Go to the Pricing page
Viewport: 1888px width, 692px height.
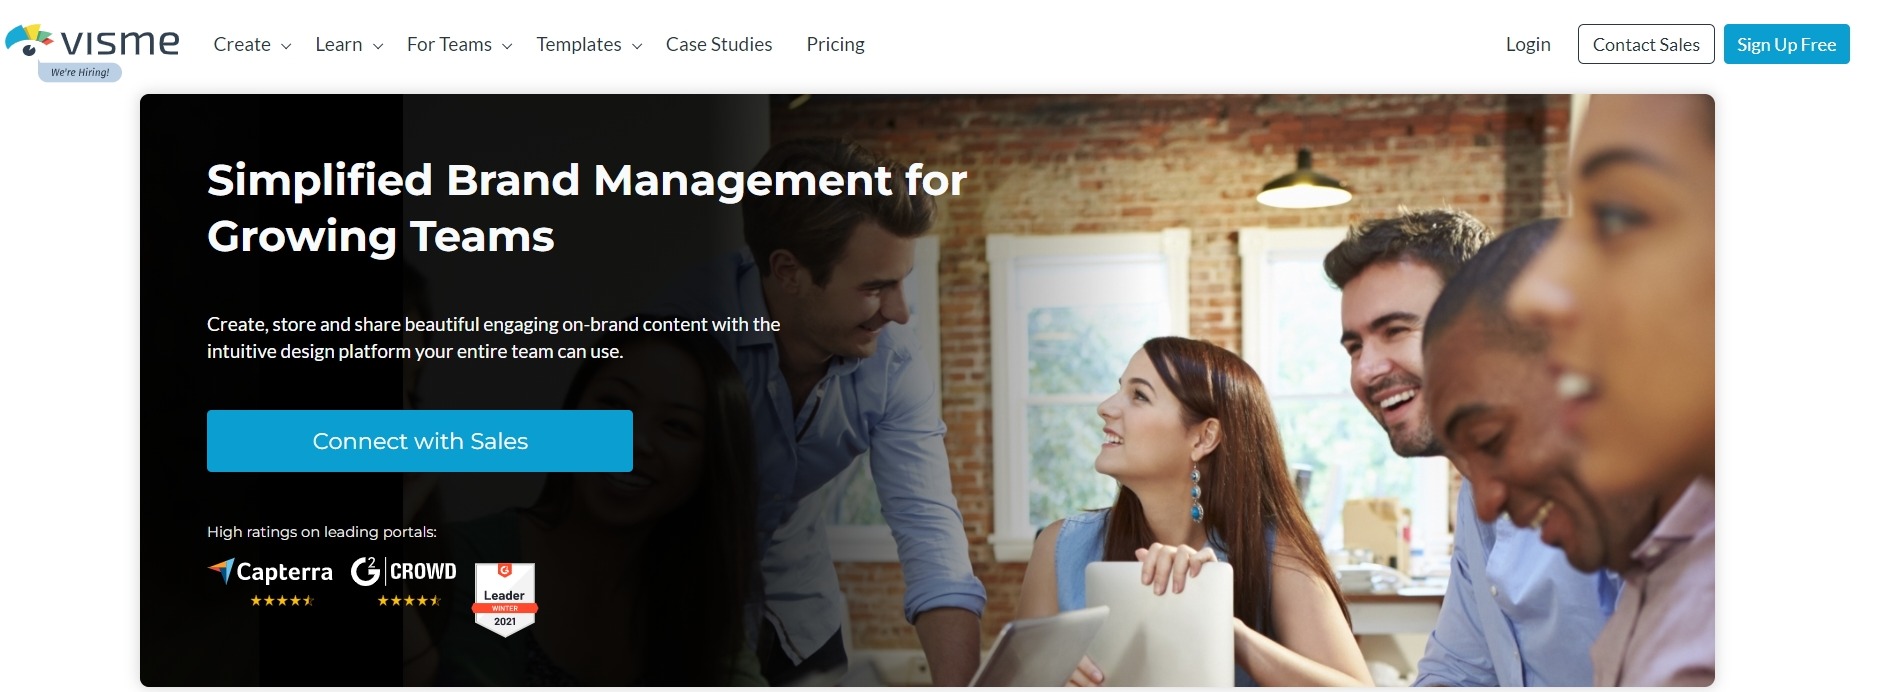coord(835,44)
